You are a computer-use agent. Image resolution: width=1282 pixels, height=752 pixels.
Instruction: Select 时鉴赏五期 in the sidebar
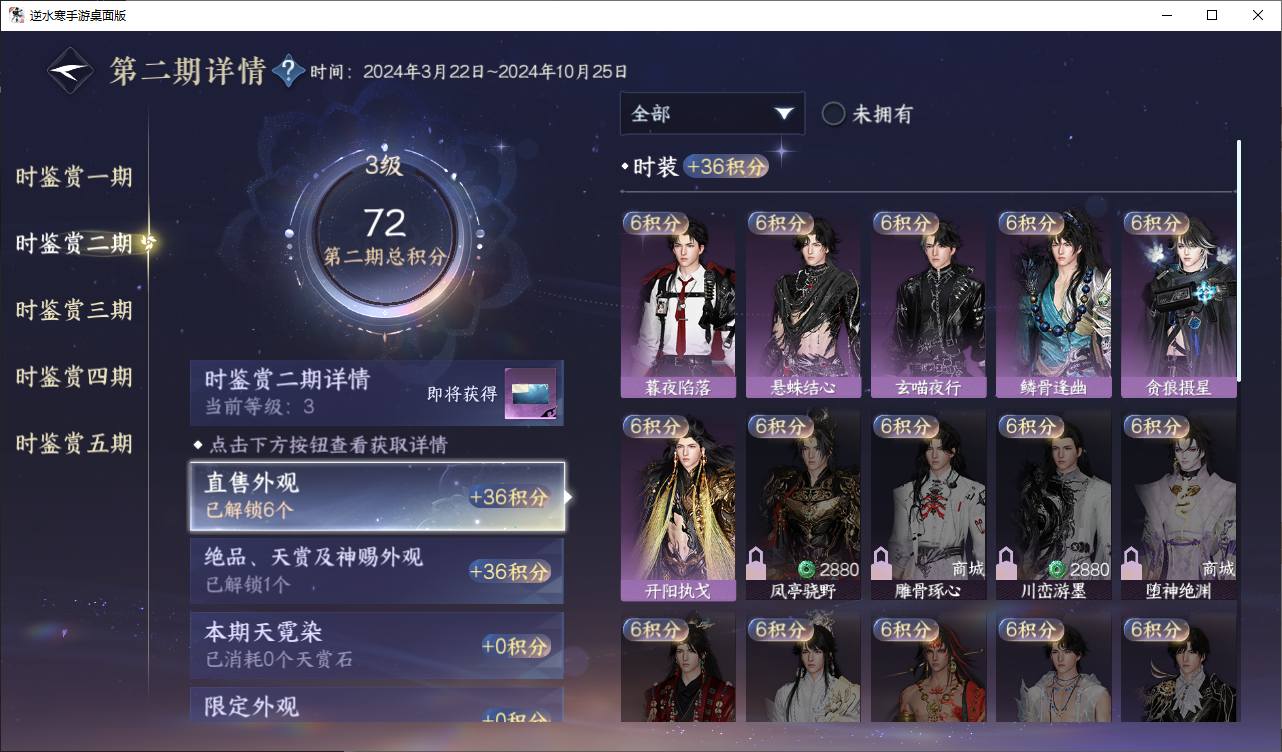point(74,443)
